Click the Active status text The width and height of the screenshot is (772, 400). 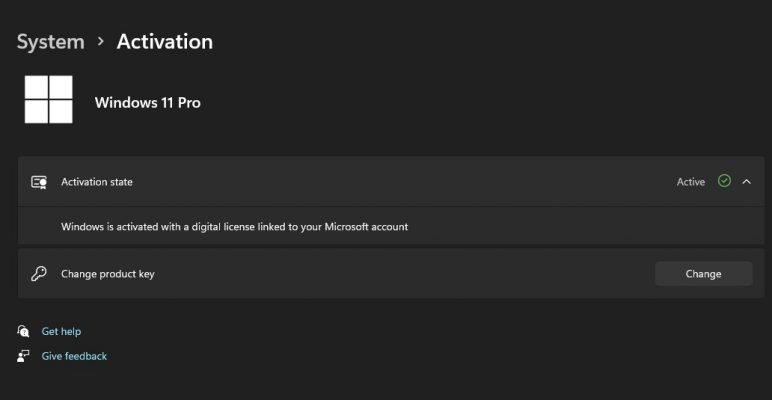690,182
